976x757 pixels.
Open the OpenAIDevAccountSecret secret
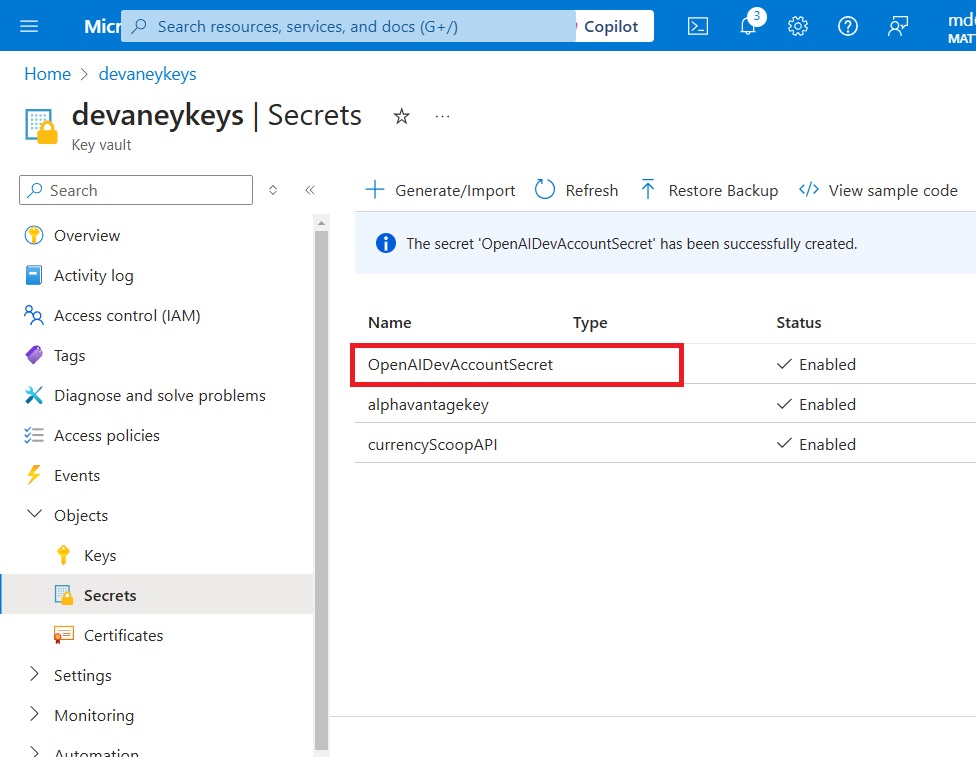coord(460,364)
